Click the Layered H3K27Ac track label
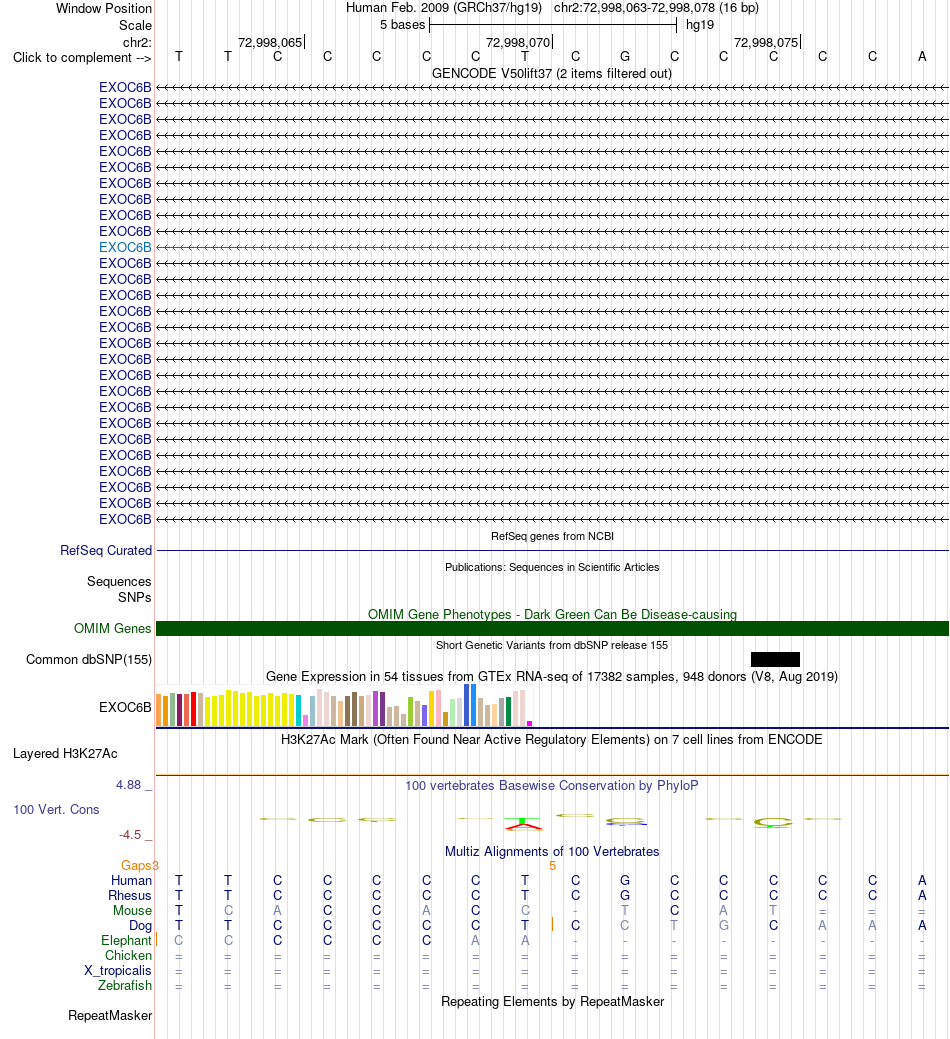The width and height of the screenshot is (950, 1039). [x=65, y=753]
